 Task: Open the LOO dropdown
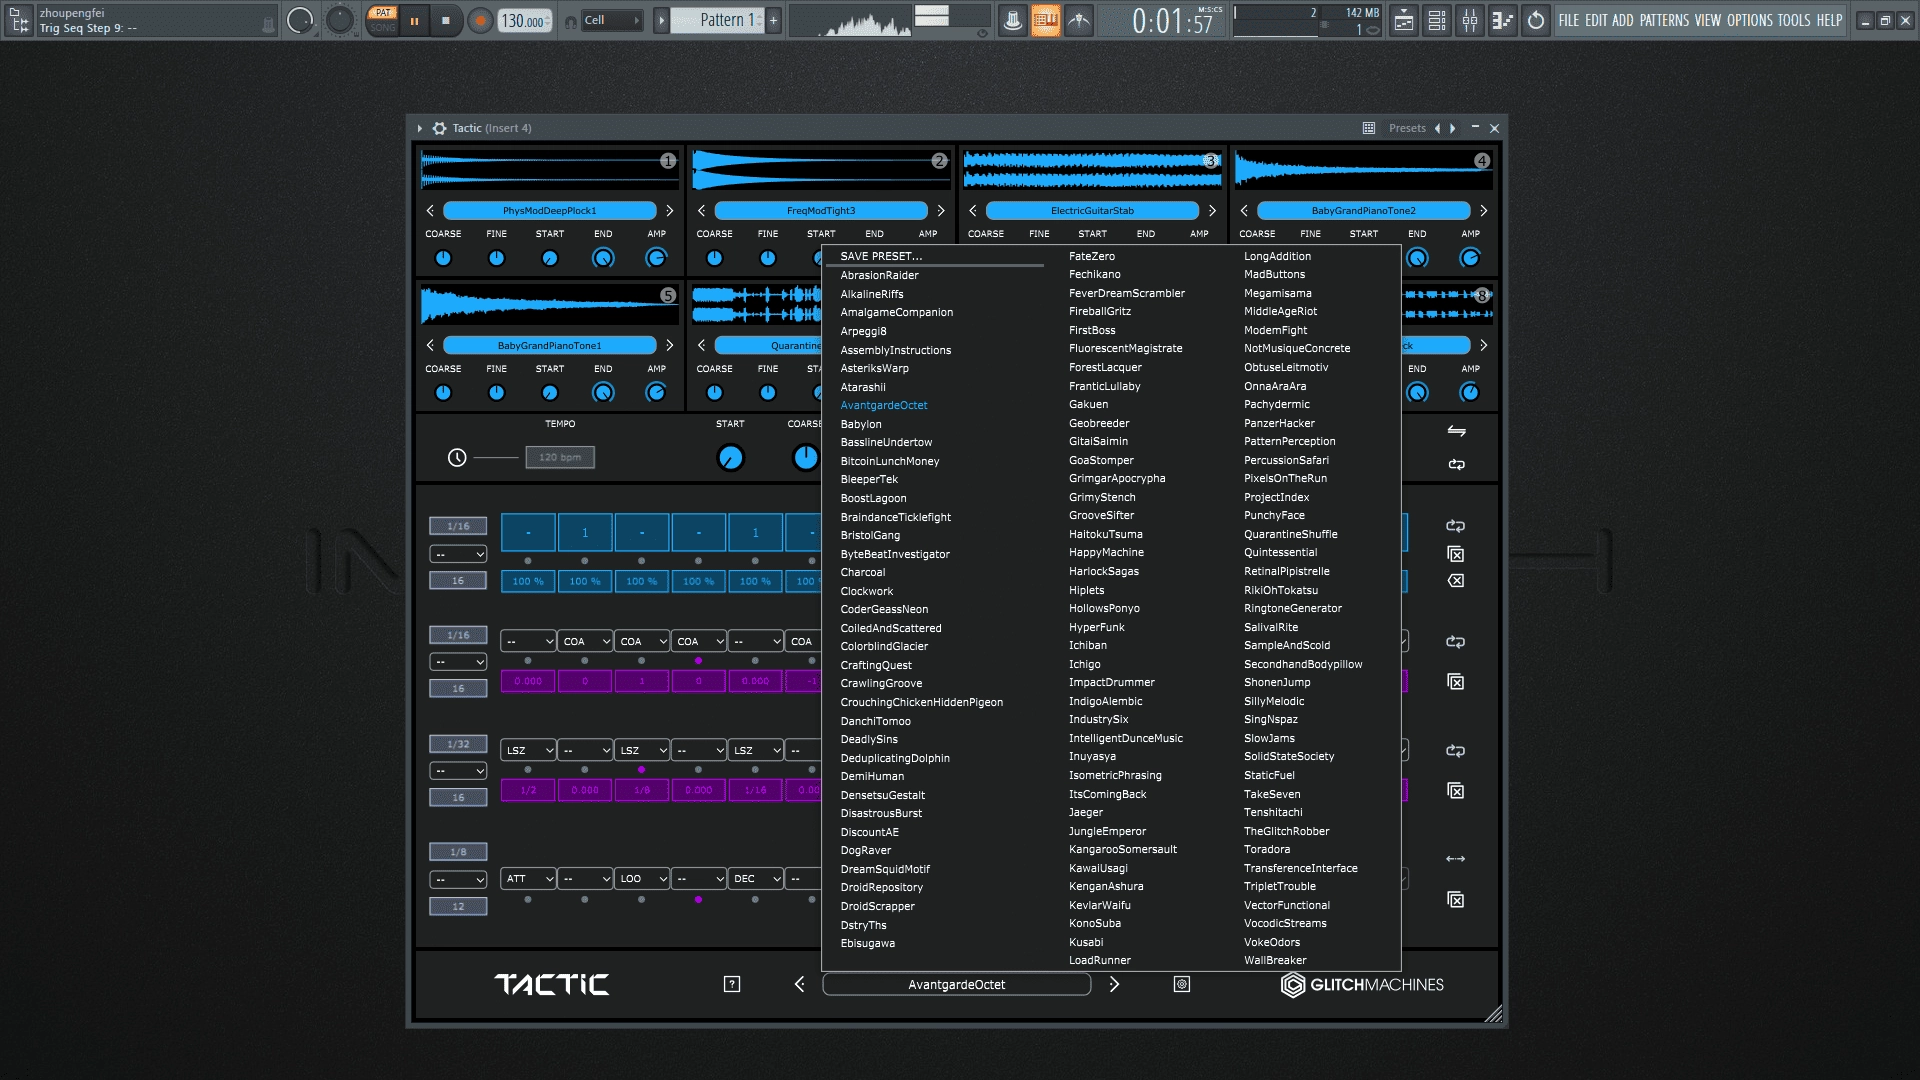(x=642, y=879)
